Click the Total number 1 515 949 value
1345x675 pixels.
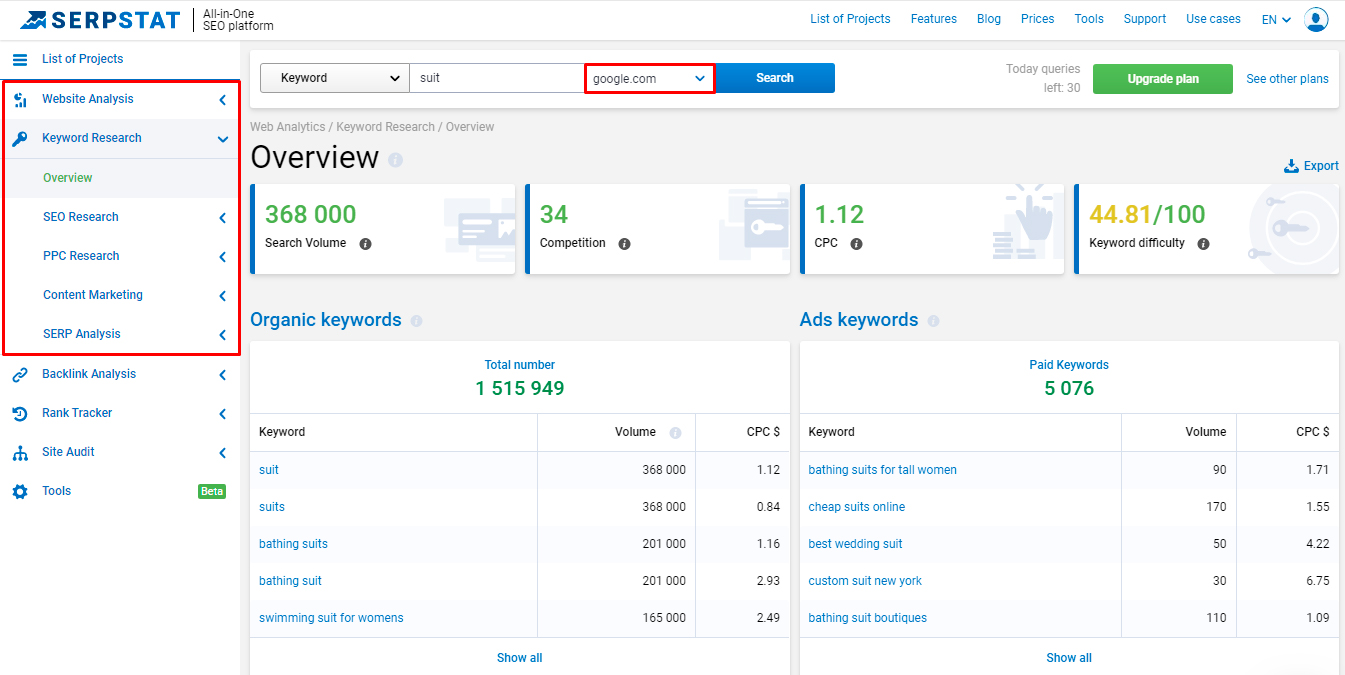(520, 388)
